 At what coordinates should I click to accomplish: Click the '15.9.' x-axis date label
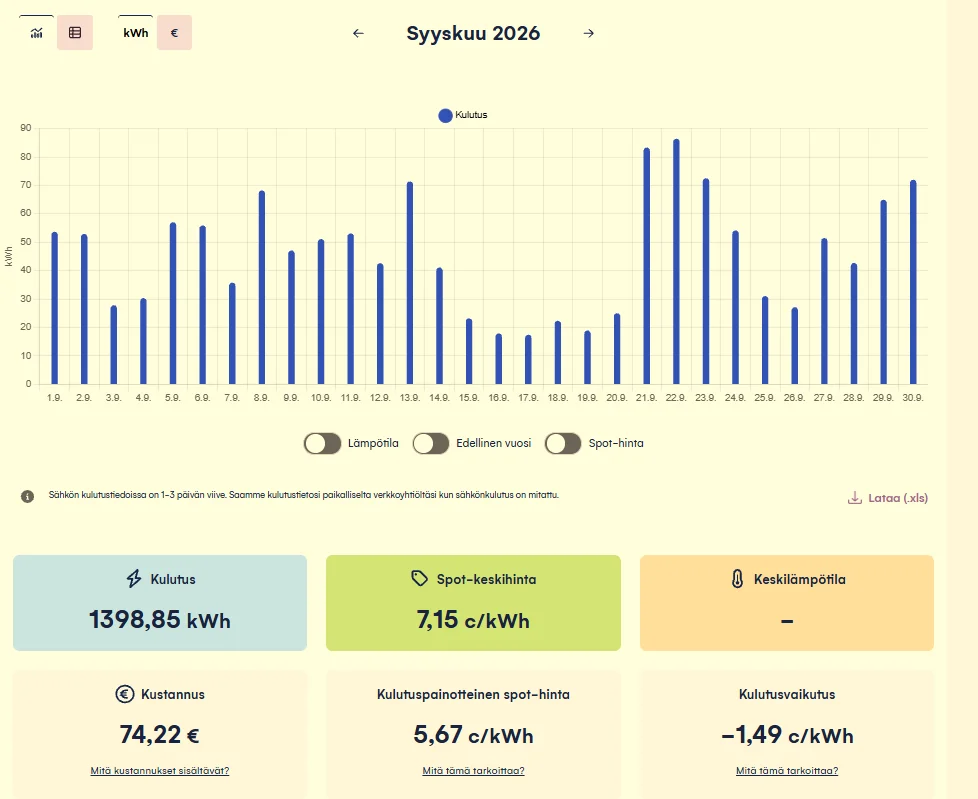click(x=469, y=398)
